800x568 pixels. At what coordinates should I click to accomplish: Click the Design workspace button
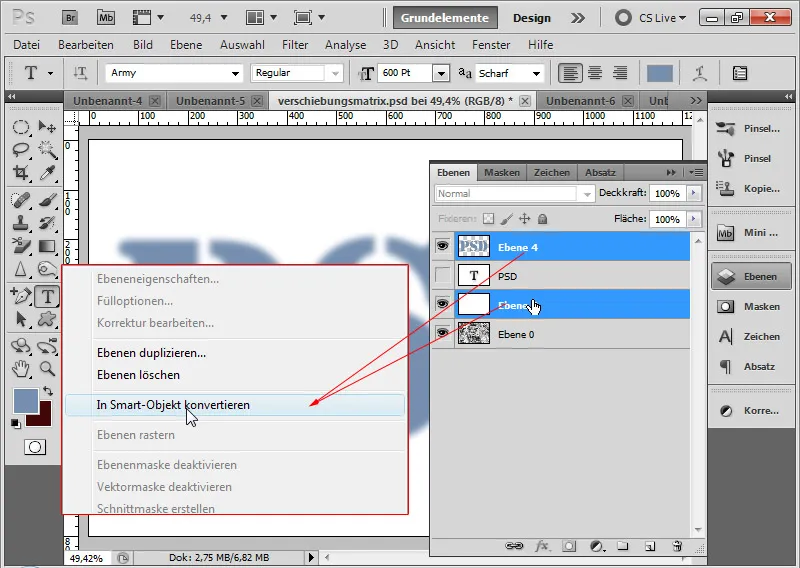(532, 18)
